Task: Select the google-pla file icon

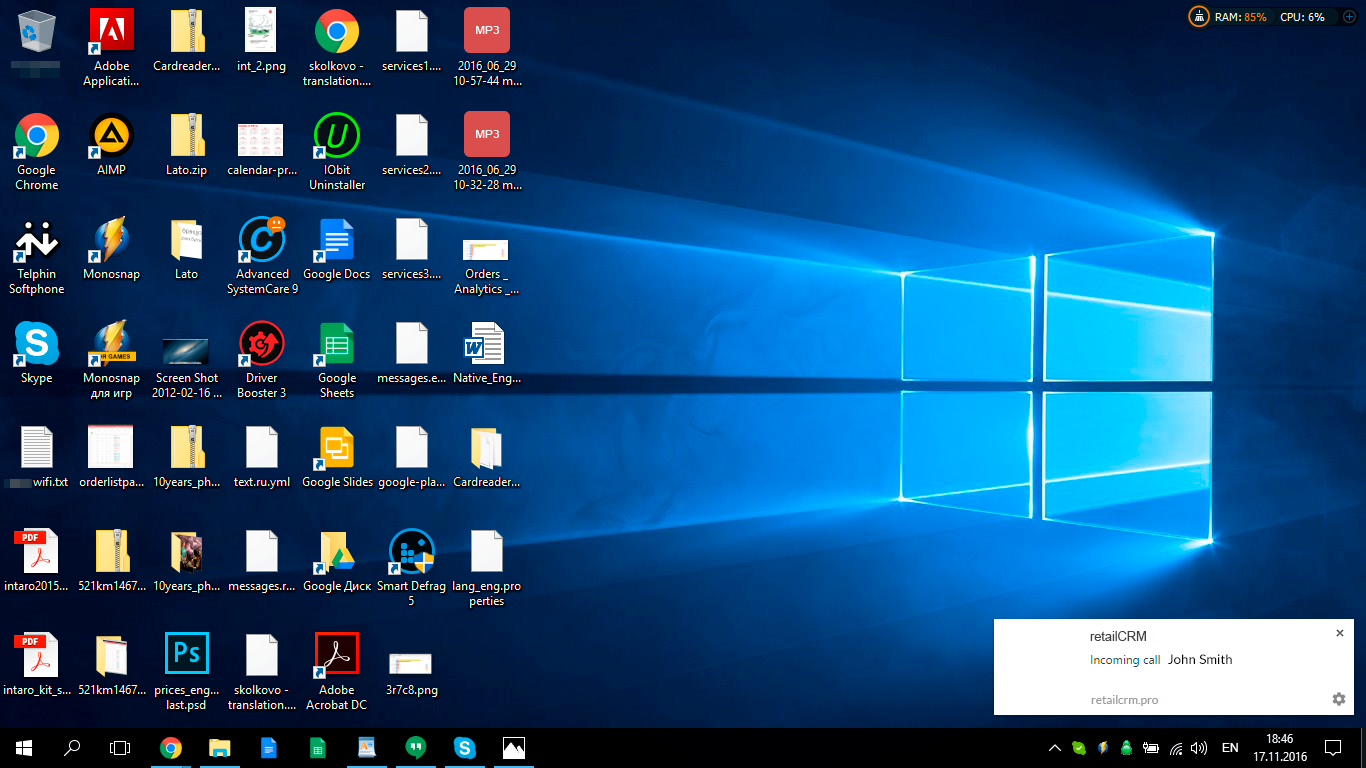Action: [x=411, y=457]
